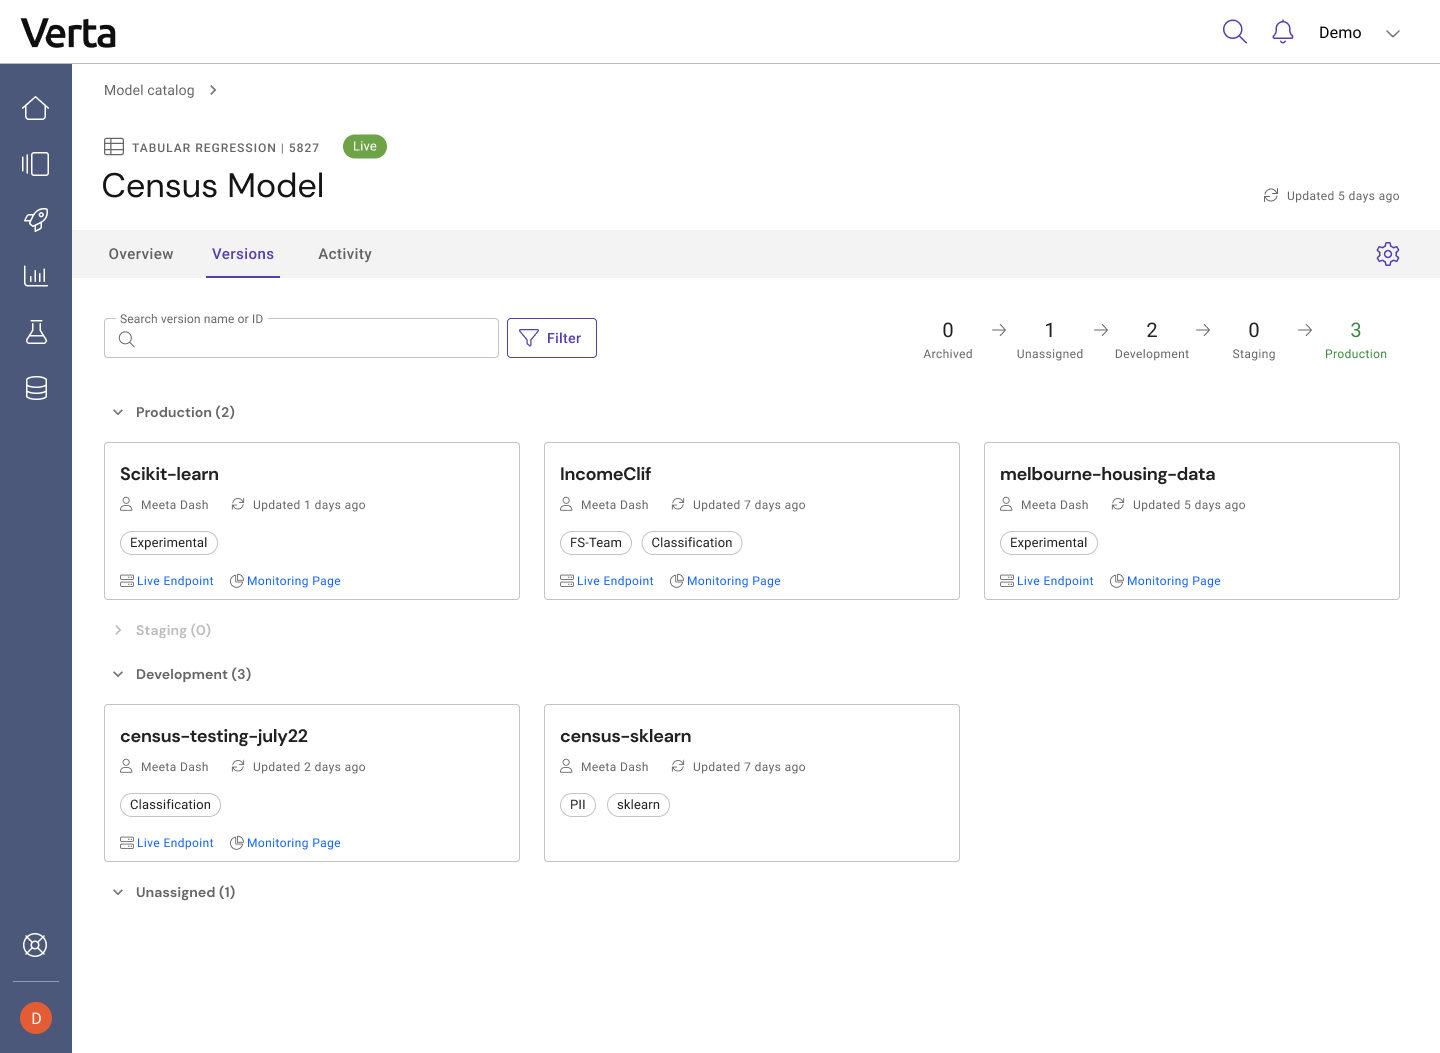
Task: Open the census-testing-july22 card title
Action: pos(214,736)
